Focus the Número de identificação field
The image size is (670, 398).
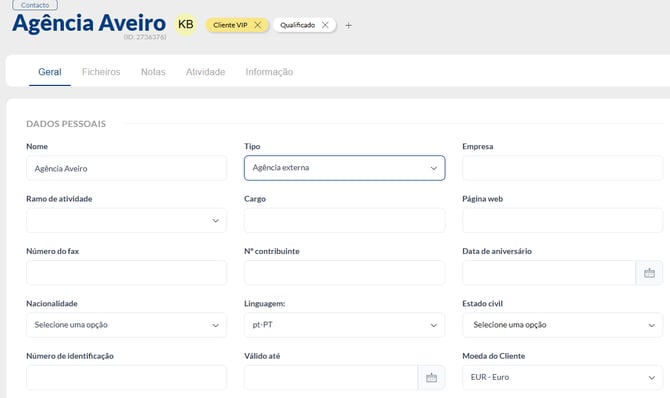(126, 377)
